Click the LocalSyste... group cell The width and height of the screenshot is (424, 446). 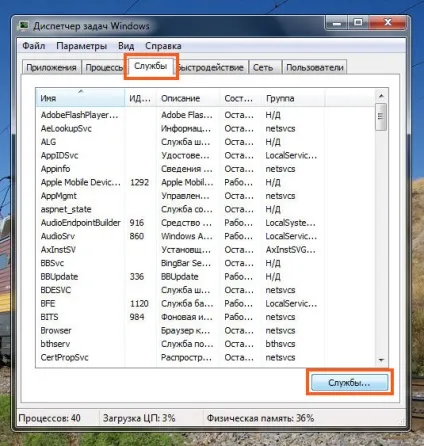click(290, 223)
